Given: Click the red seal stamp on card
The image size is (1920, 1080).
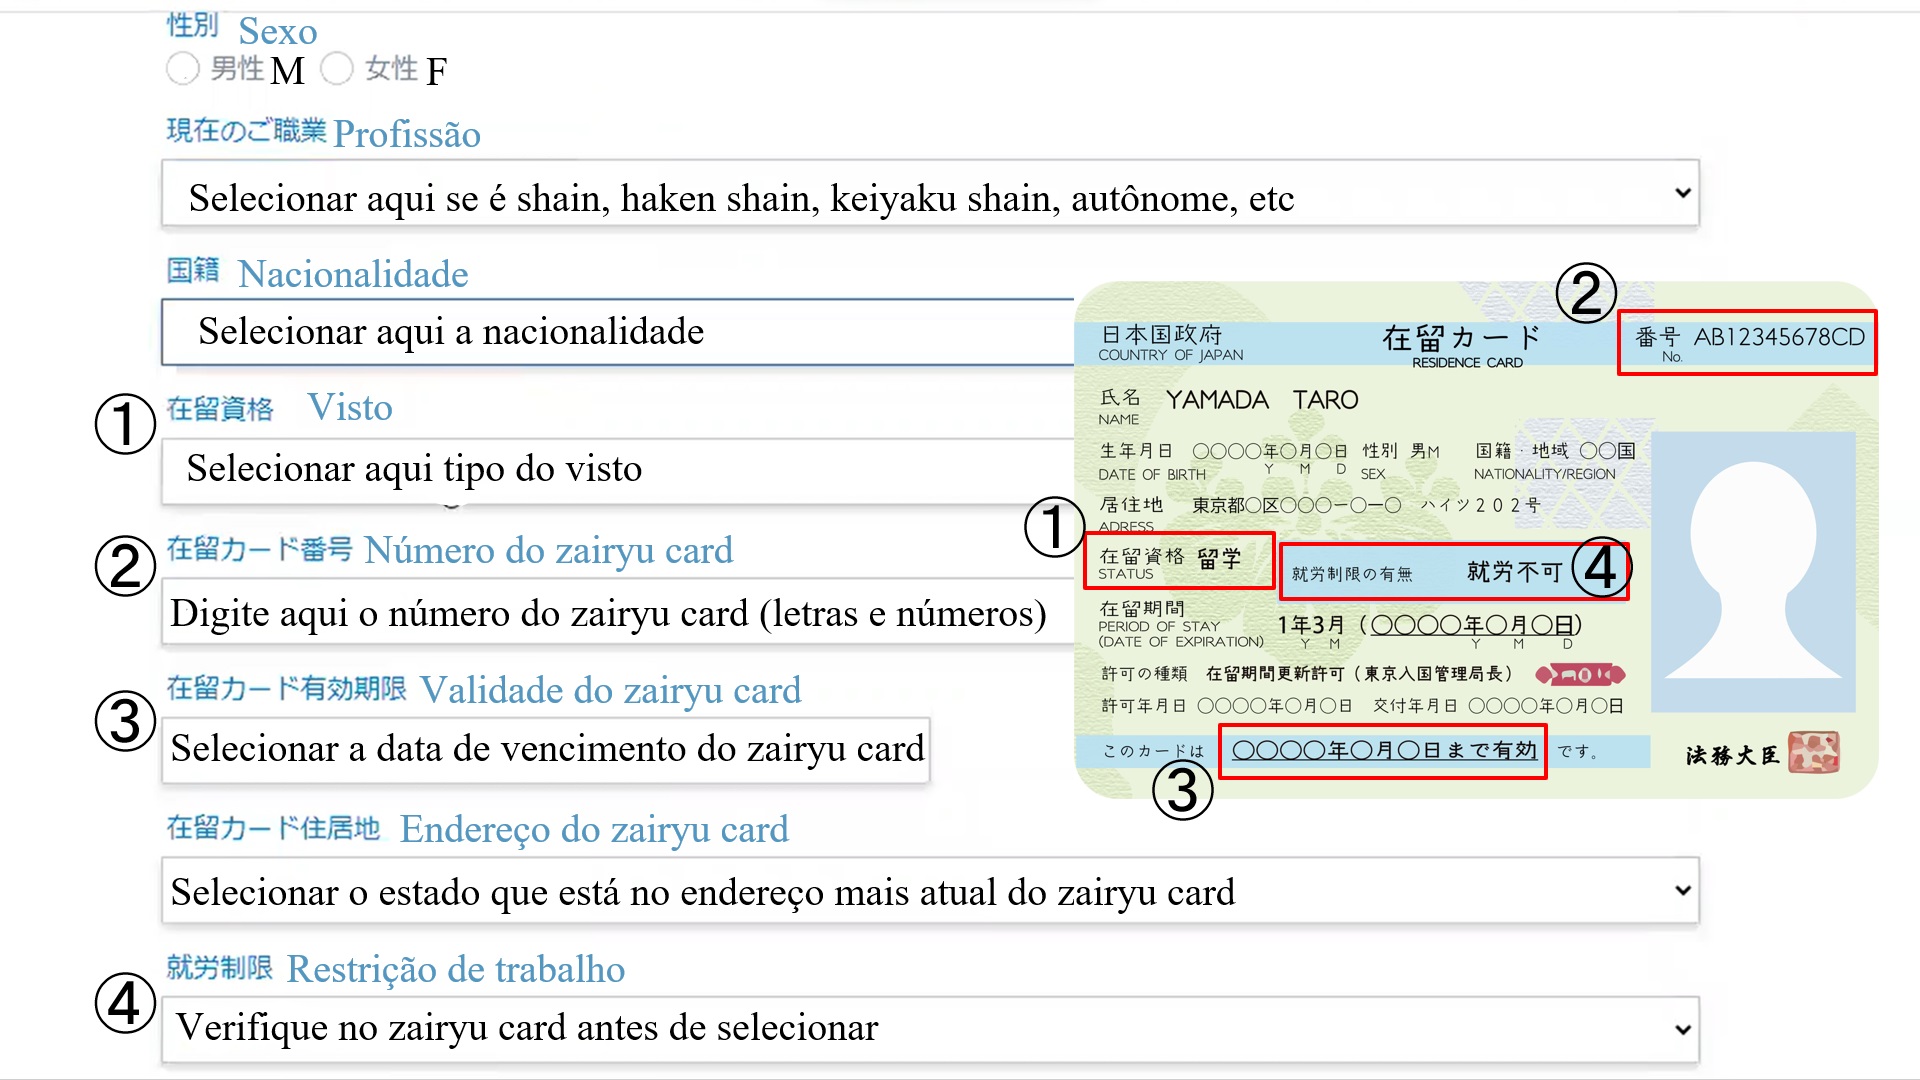Looking at the screenshot, I should (1813, 752).
